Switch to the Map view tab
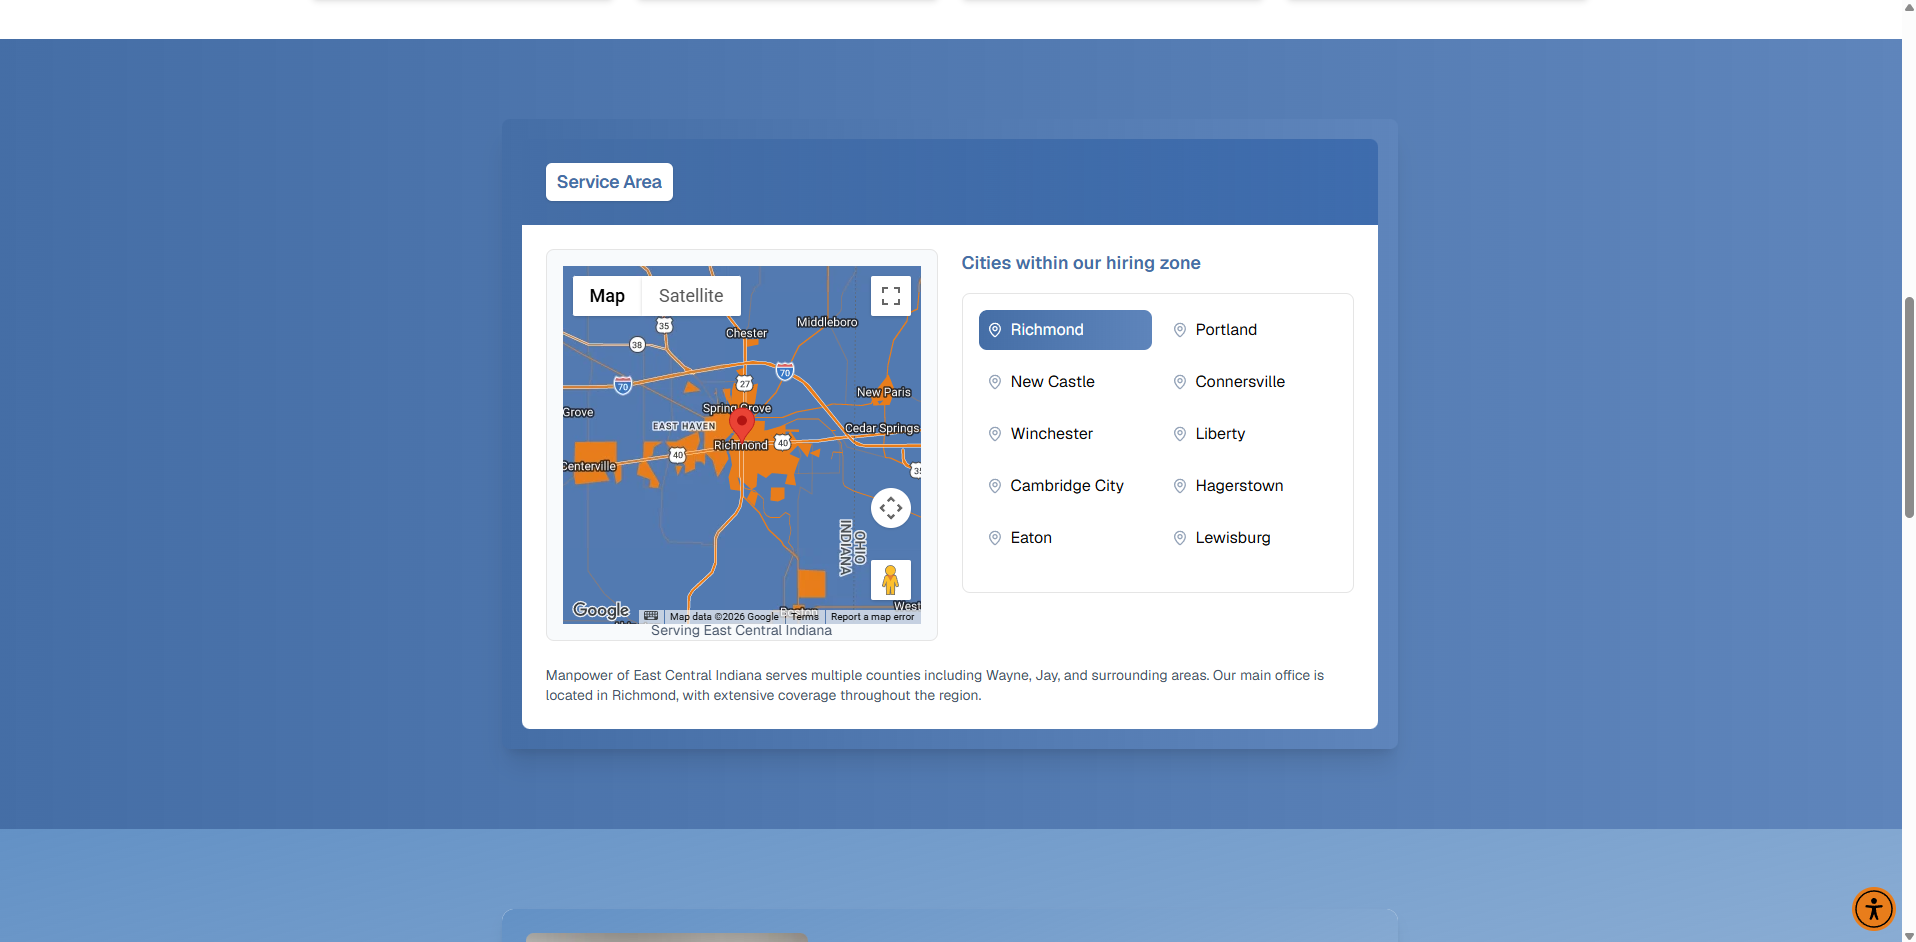The width and height of the screenshot is (1916, 942). [607, 296]
